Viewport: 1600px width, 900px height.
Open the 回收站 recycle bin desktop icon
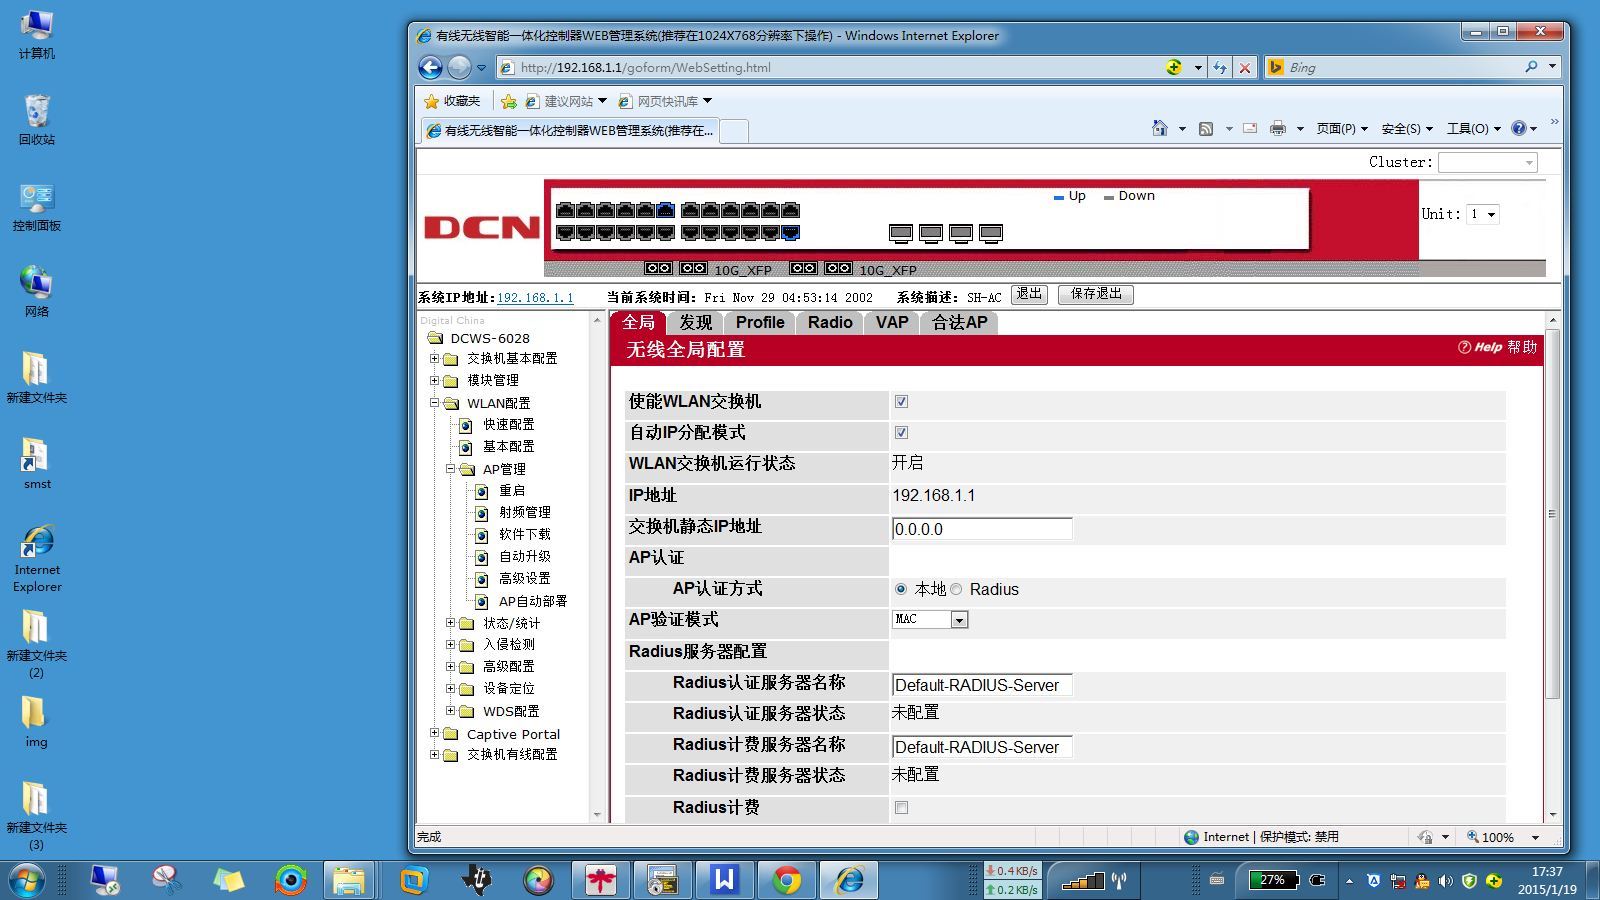pyautogui.click(x=37, y=120)
